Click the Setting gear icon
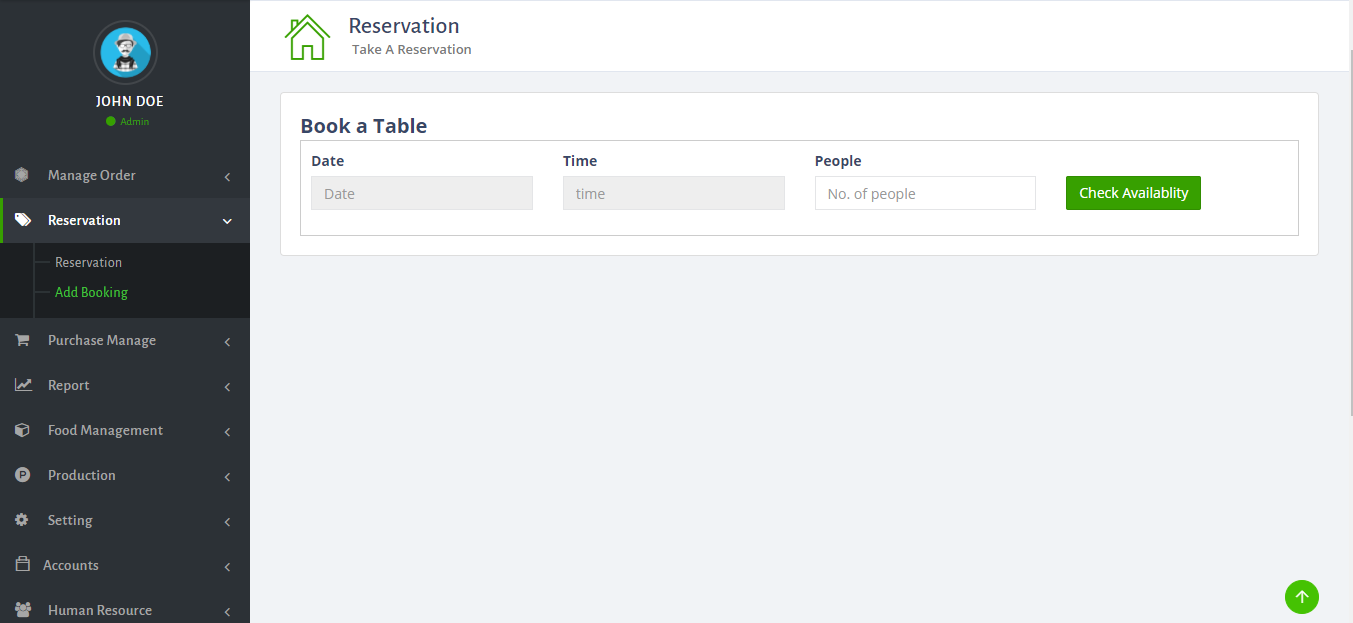1353x623 pixels. (22, 520)
